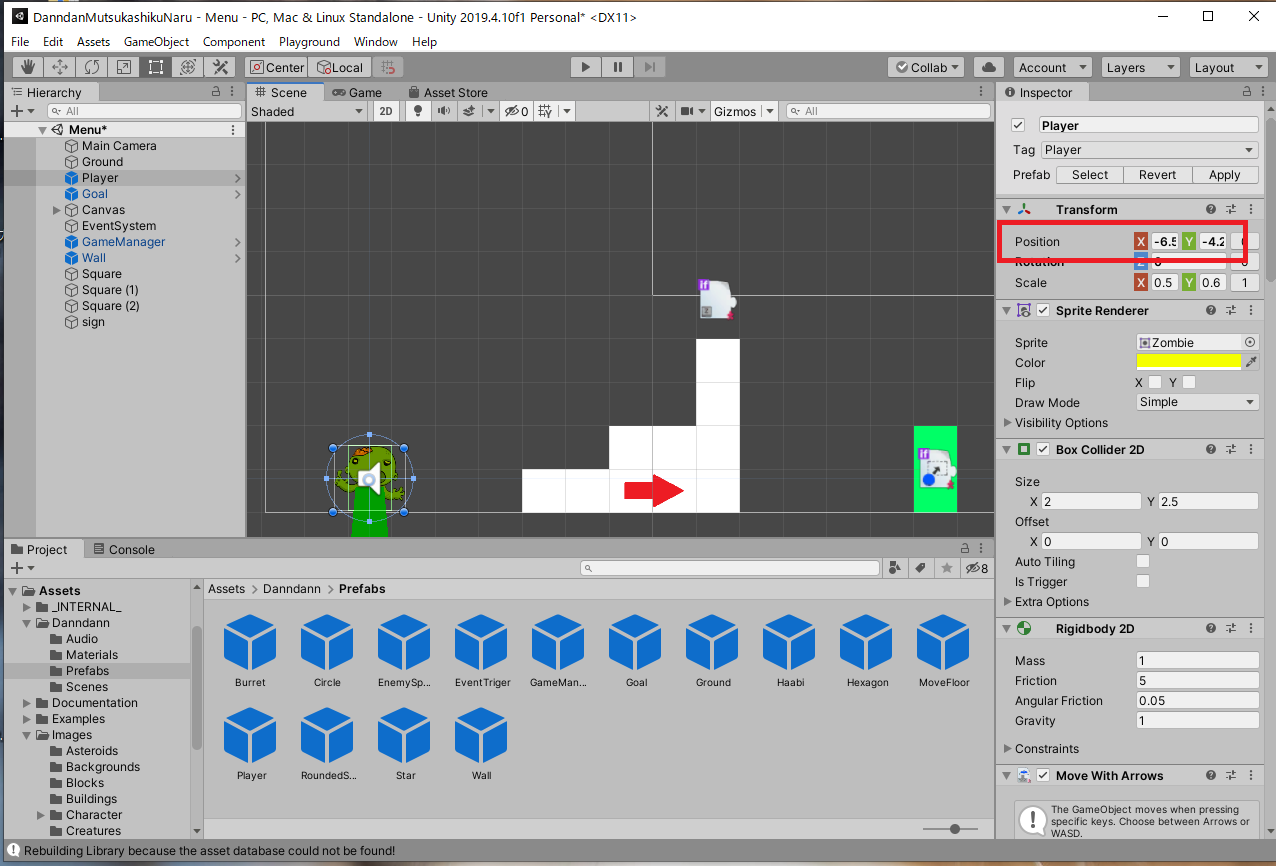1276x866 pixels.
Task: Open the Collab button
Action: (x=926, y=67)
